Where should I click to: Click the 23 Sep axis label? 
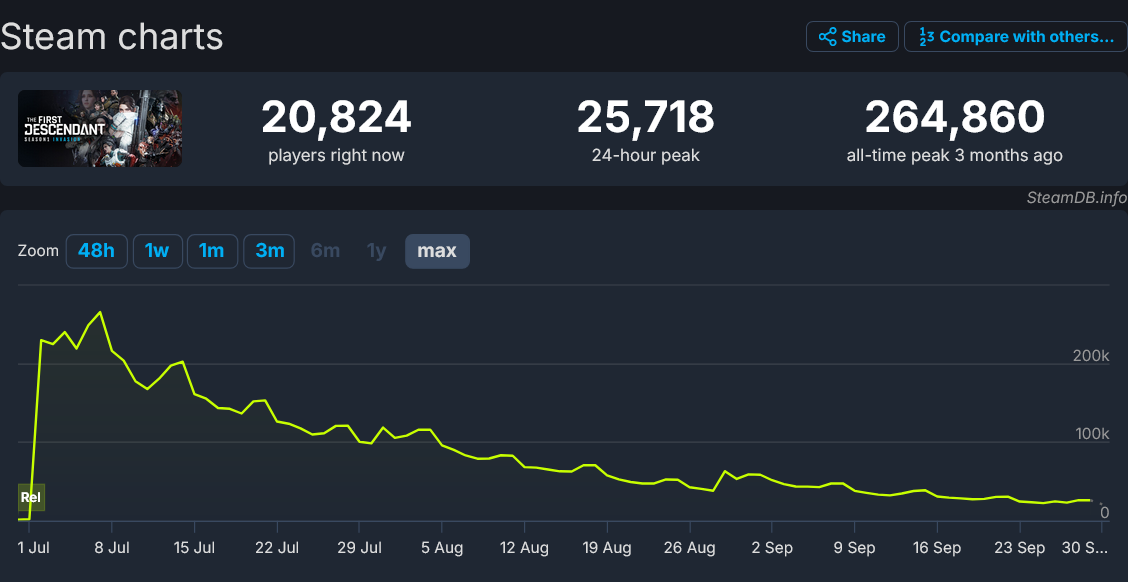[1020, 548]
